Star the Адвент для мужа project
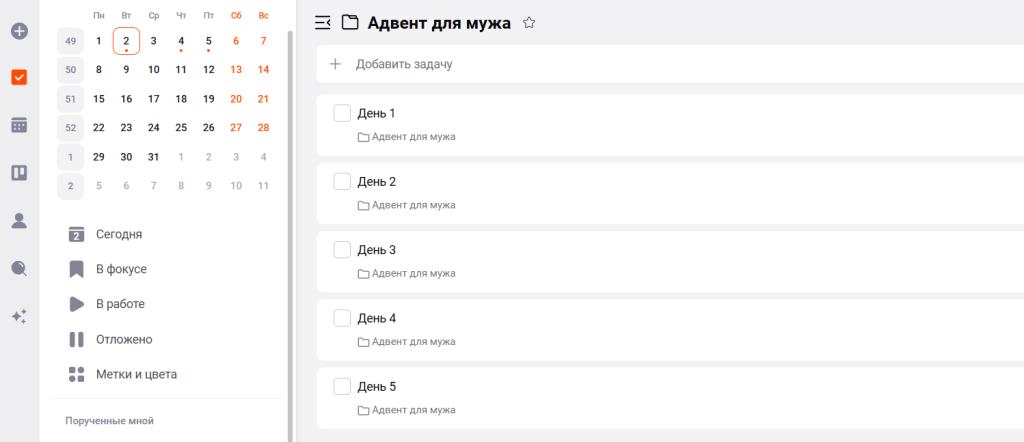Image resolution: width=1024 pixels, height=442 pixels. pyautogui.click(x=529, y=22)
